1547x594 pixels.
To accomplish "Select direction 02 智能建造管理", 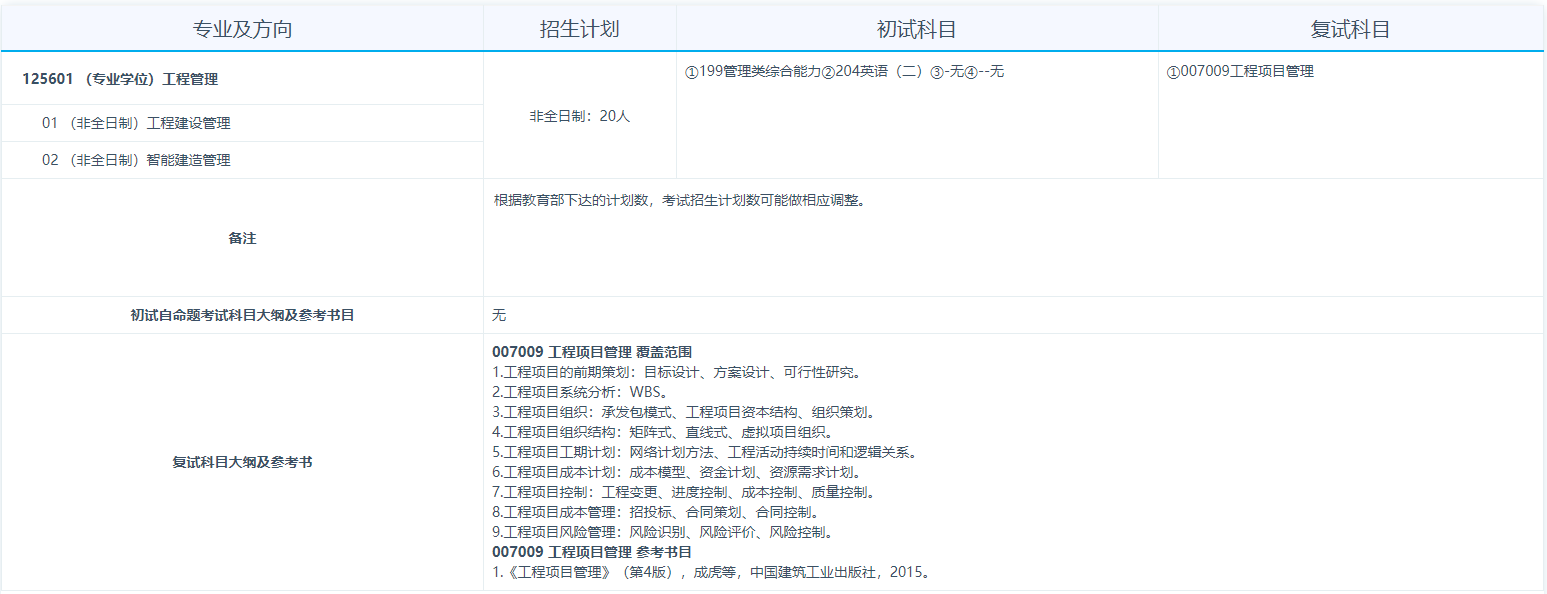I will pos(136,160).
